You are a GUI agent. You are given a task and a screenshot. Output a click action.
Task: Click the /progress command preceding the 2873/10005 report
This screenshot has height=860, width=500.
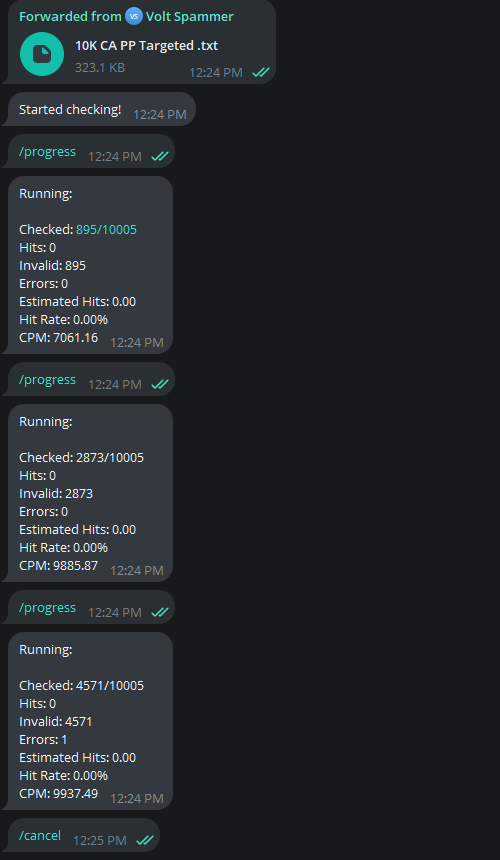48,380
